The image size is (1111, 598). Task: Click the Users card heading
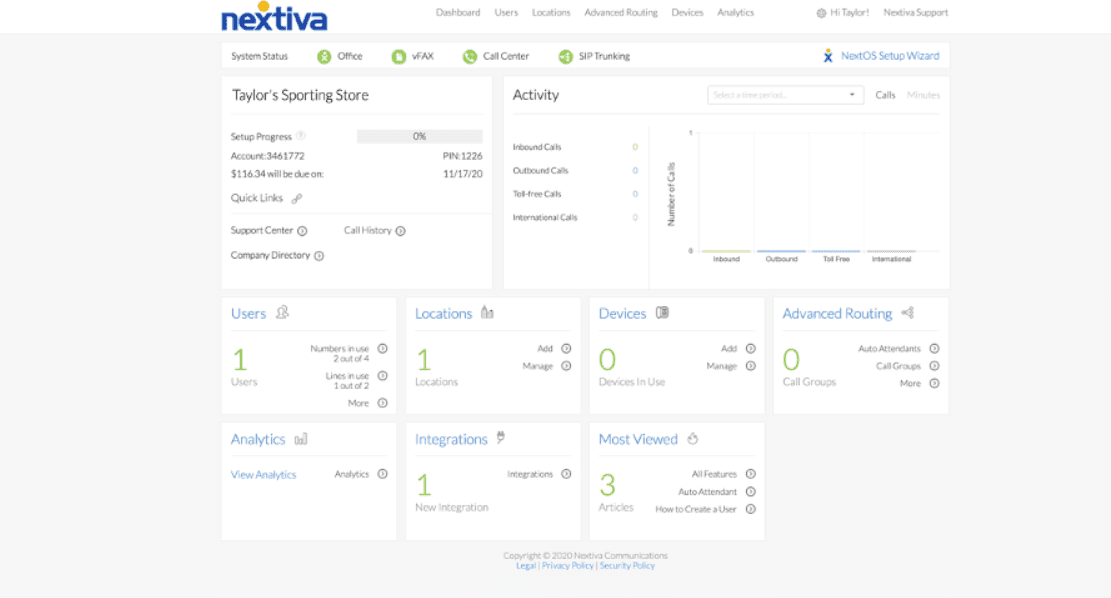point(249,313)
